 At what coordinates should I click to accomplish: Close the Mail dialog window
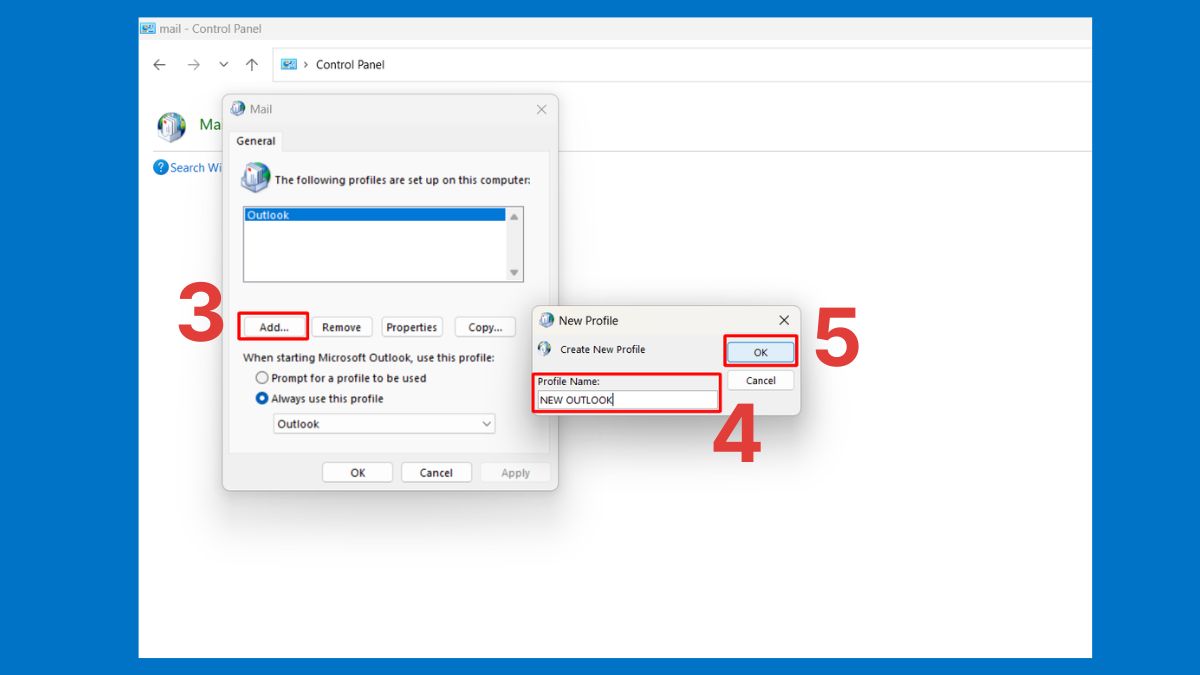(x=542, y=109)
